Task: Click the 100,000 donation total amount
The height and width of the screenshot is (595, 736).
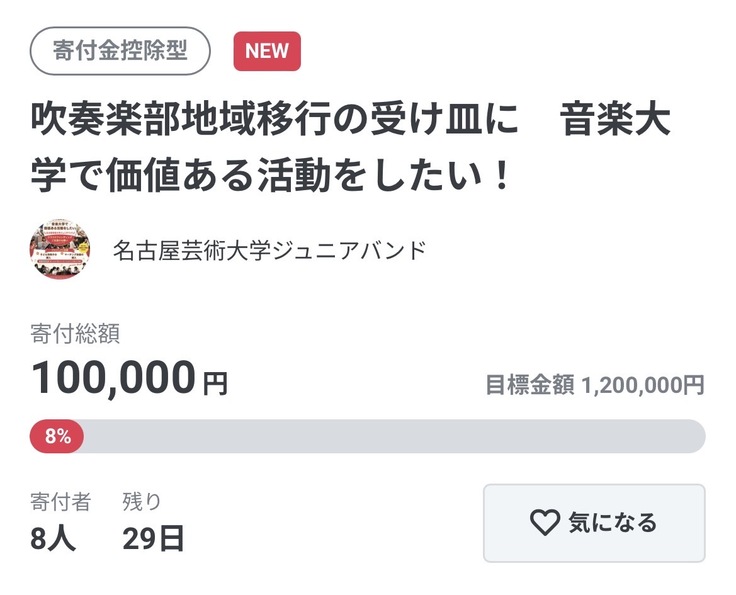Action: 113,377
